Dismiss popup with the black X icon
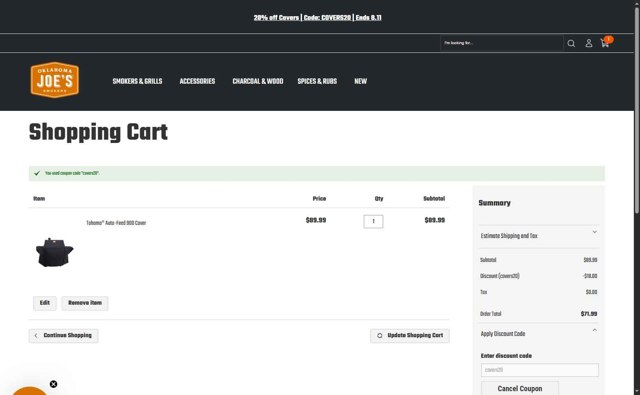 coord(53,384)
